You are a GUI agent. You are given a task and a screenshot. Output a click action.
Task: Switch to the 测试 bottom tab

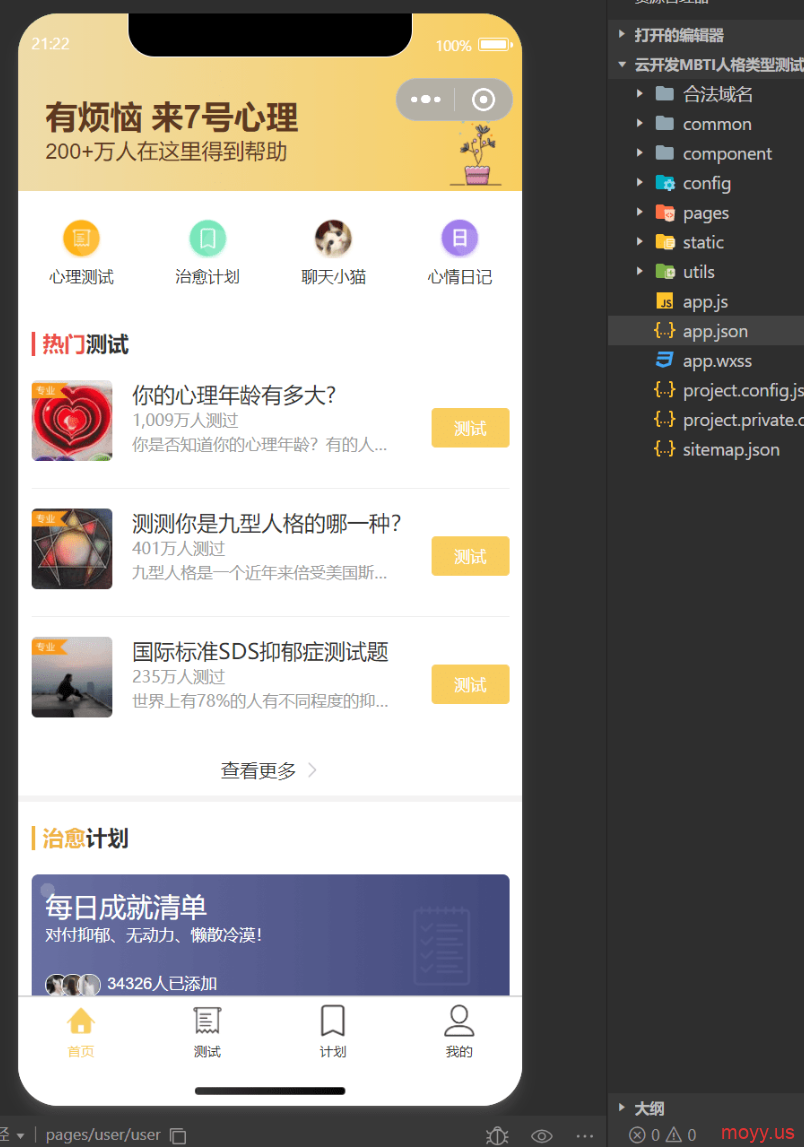coord(207,1031)
